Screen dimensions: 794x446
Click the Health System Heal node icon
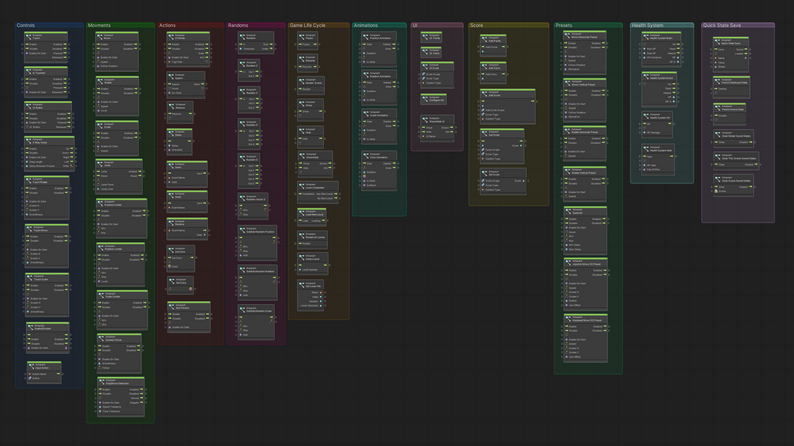[x=646, y=149]
